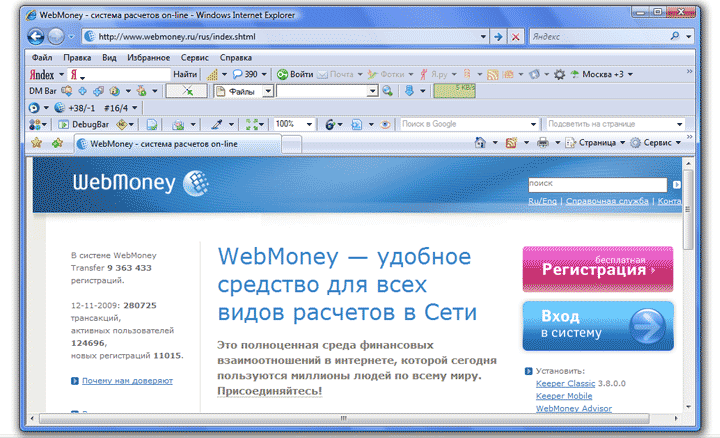Click the DM Bar magnifier globe icon
The image size is (720, 438).
387,91
